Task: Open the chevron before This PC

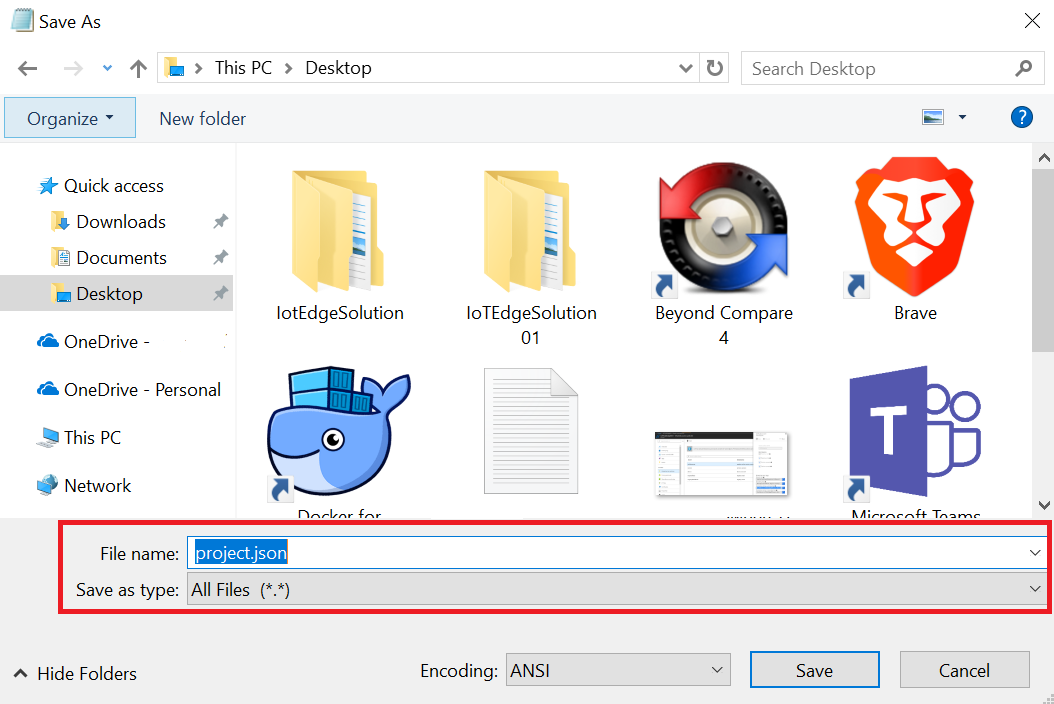Action: pyautogui.click(x=198, y=68)
